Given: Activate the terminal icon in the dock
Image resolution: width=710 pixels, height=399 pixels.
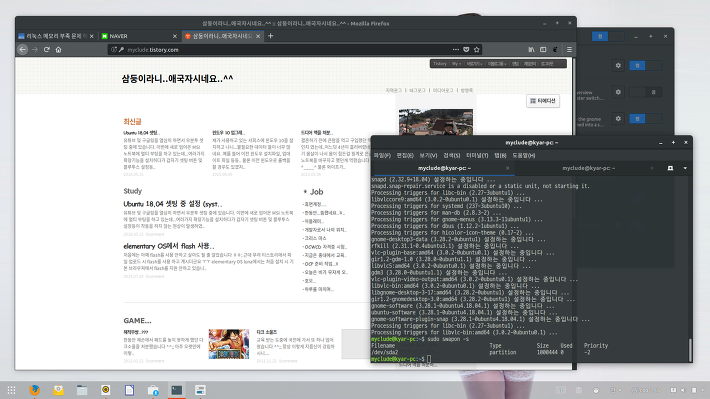Looking at the screenshot, I should click(x=177, y=390).
